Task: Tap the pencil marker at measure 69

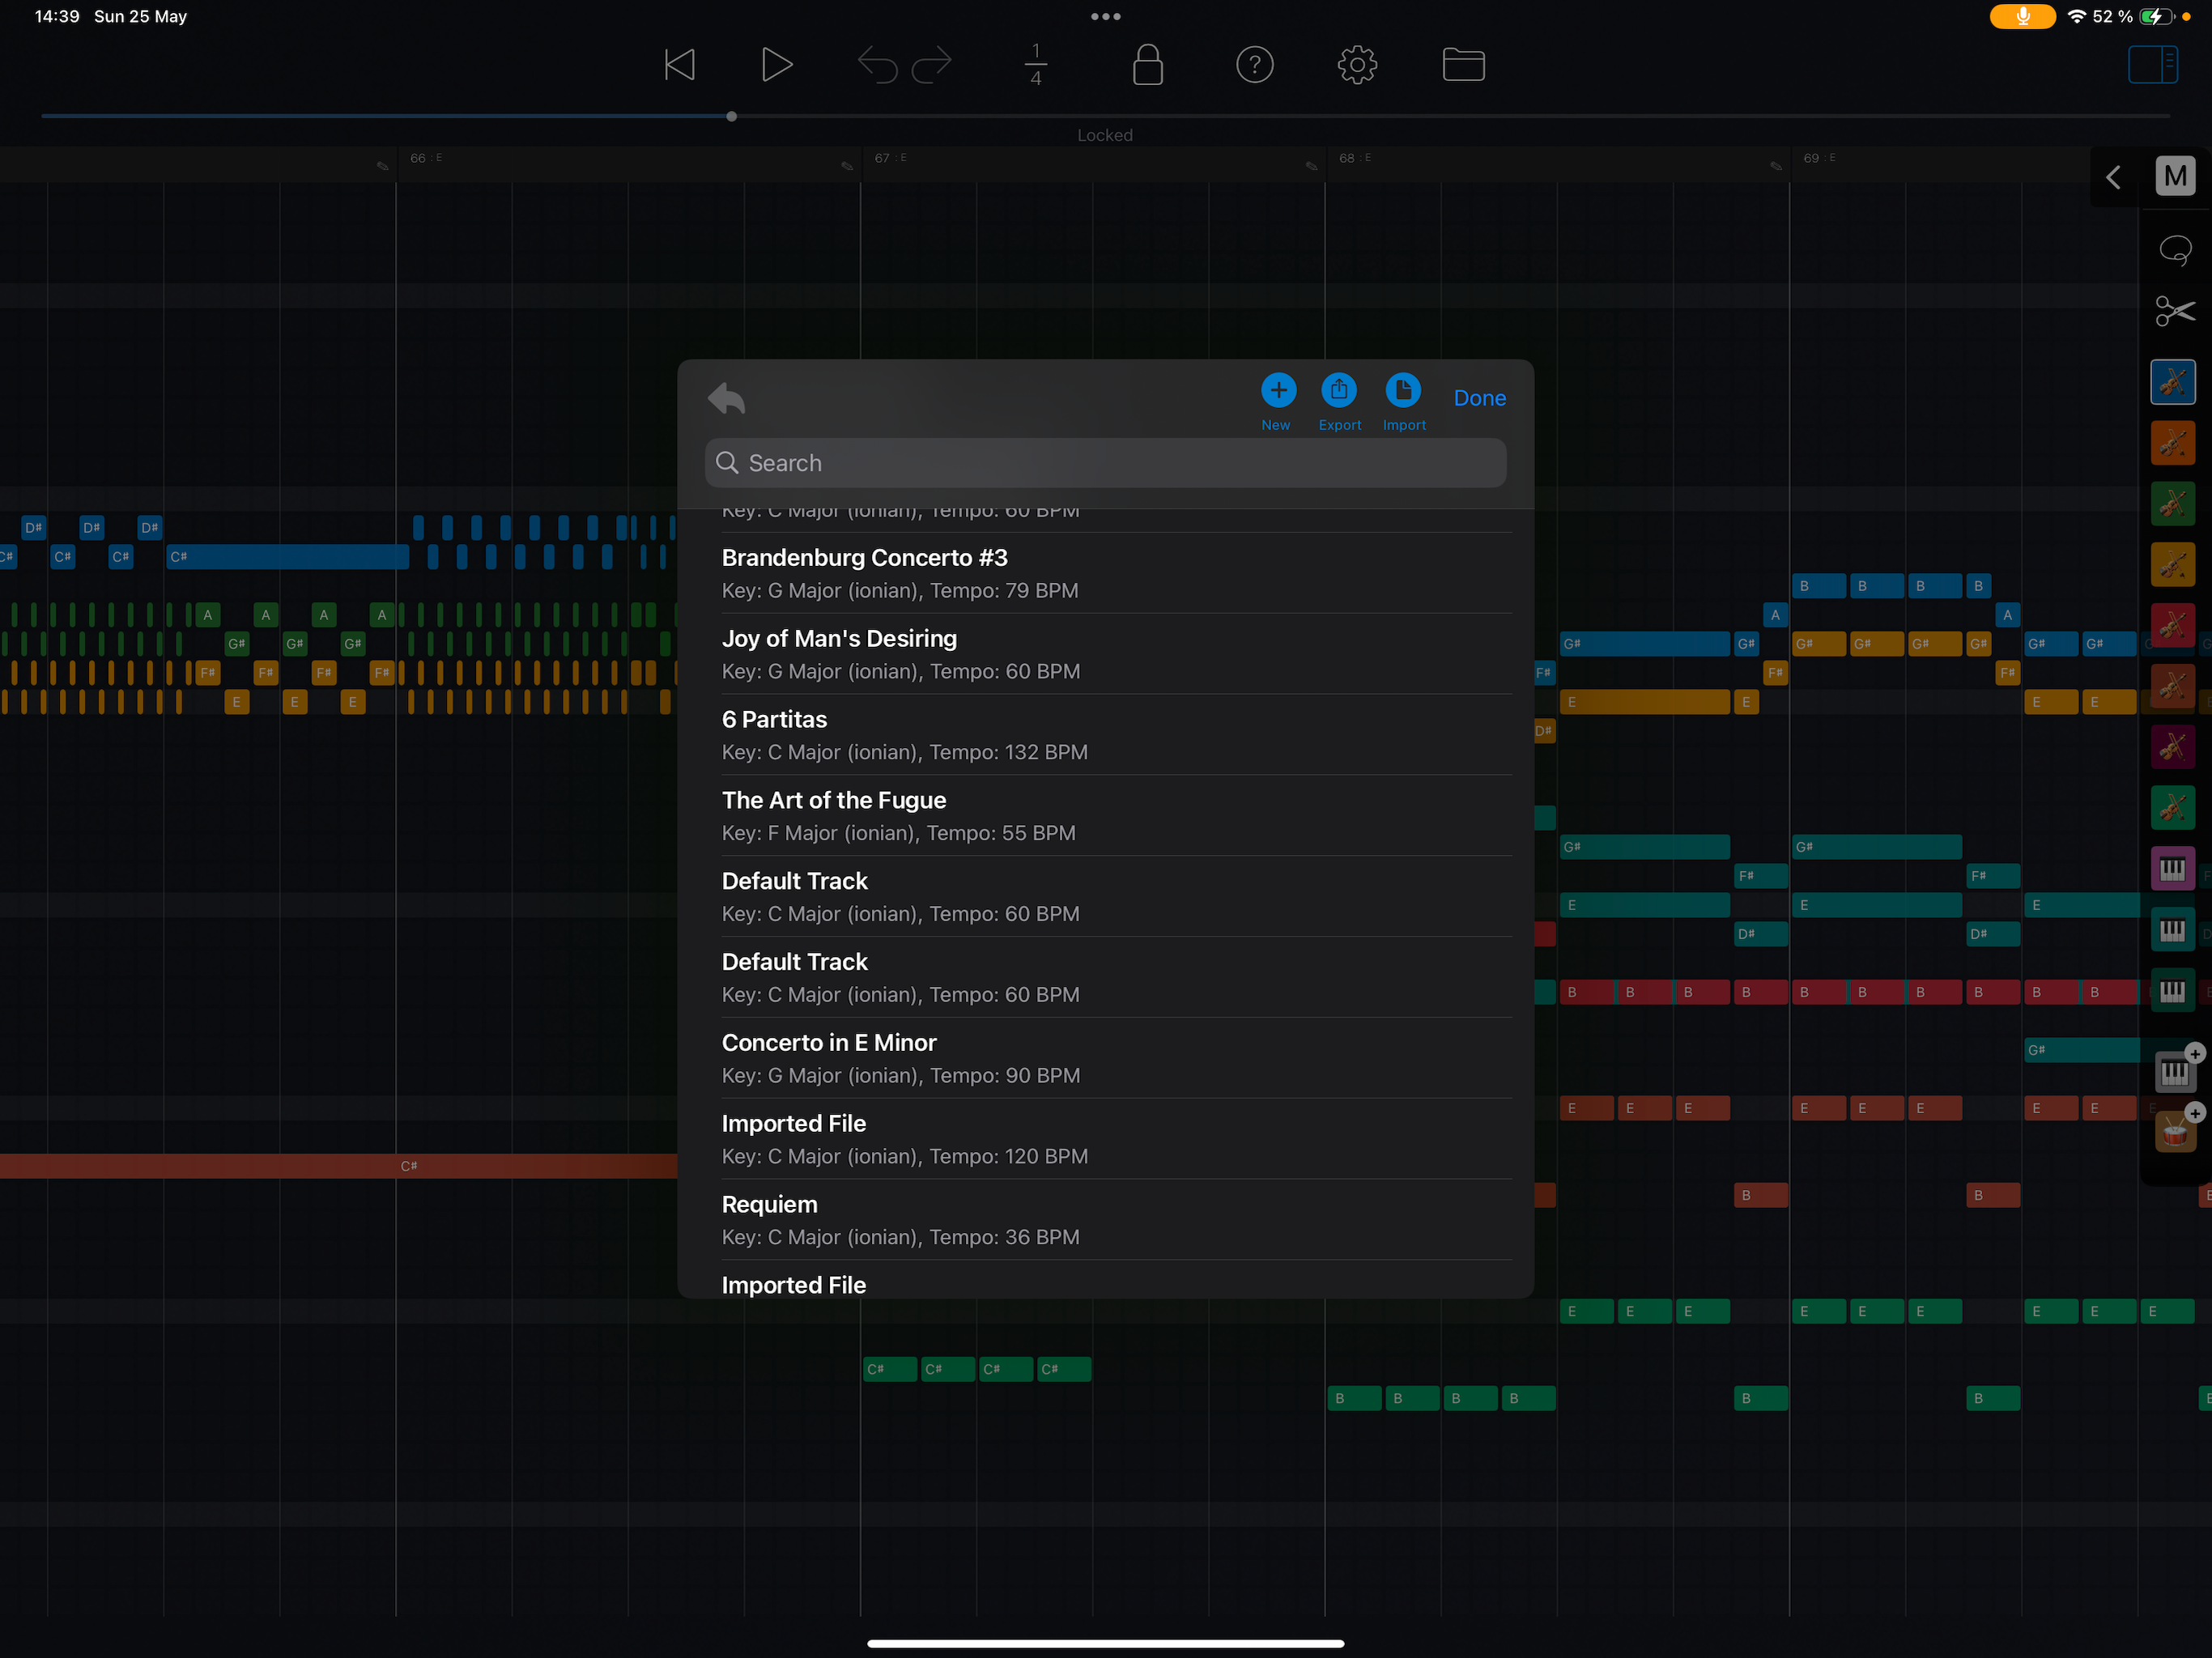Action: pos(1776,166)
